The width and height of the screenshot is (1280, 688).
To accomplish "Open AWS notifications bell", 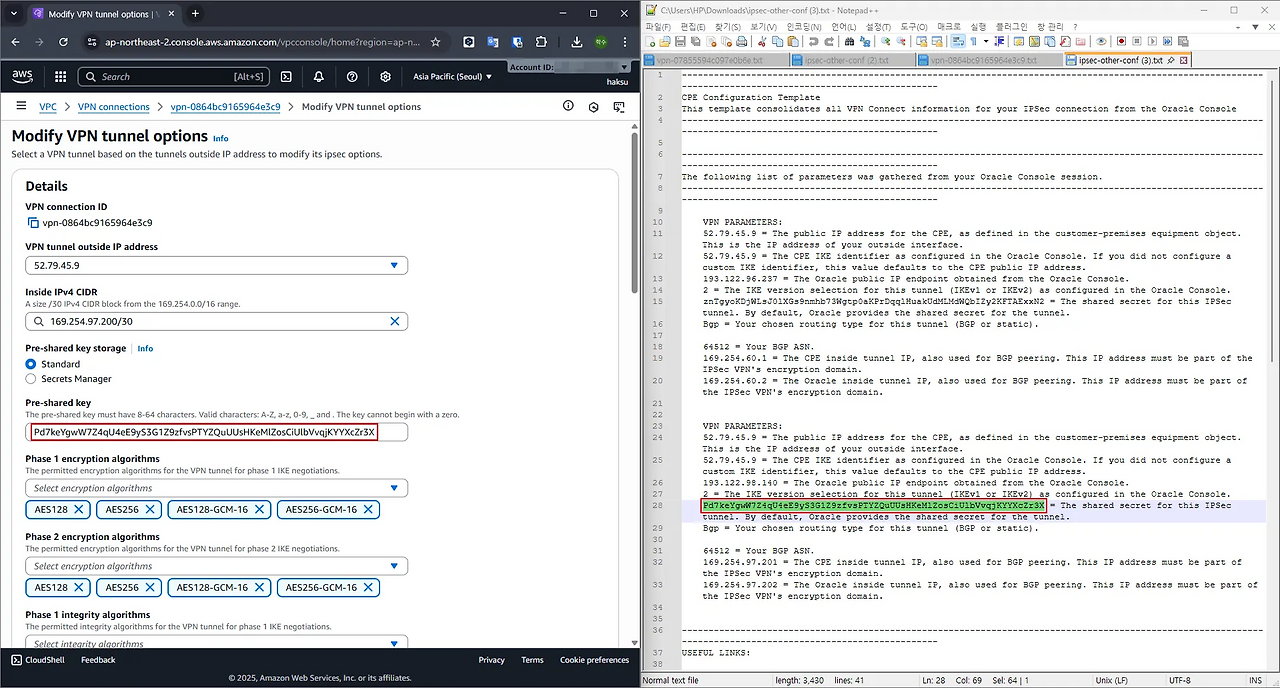I will tap(318, 77).
